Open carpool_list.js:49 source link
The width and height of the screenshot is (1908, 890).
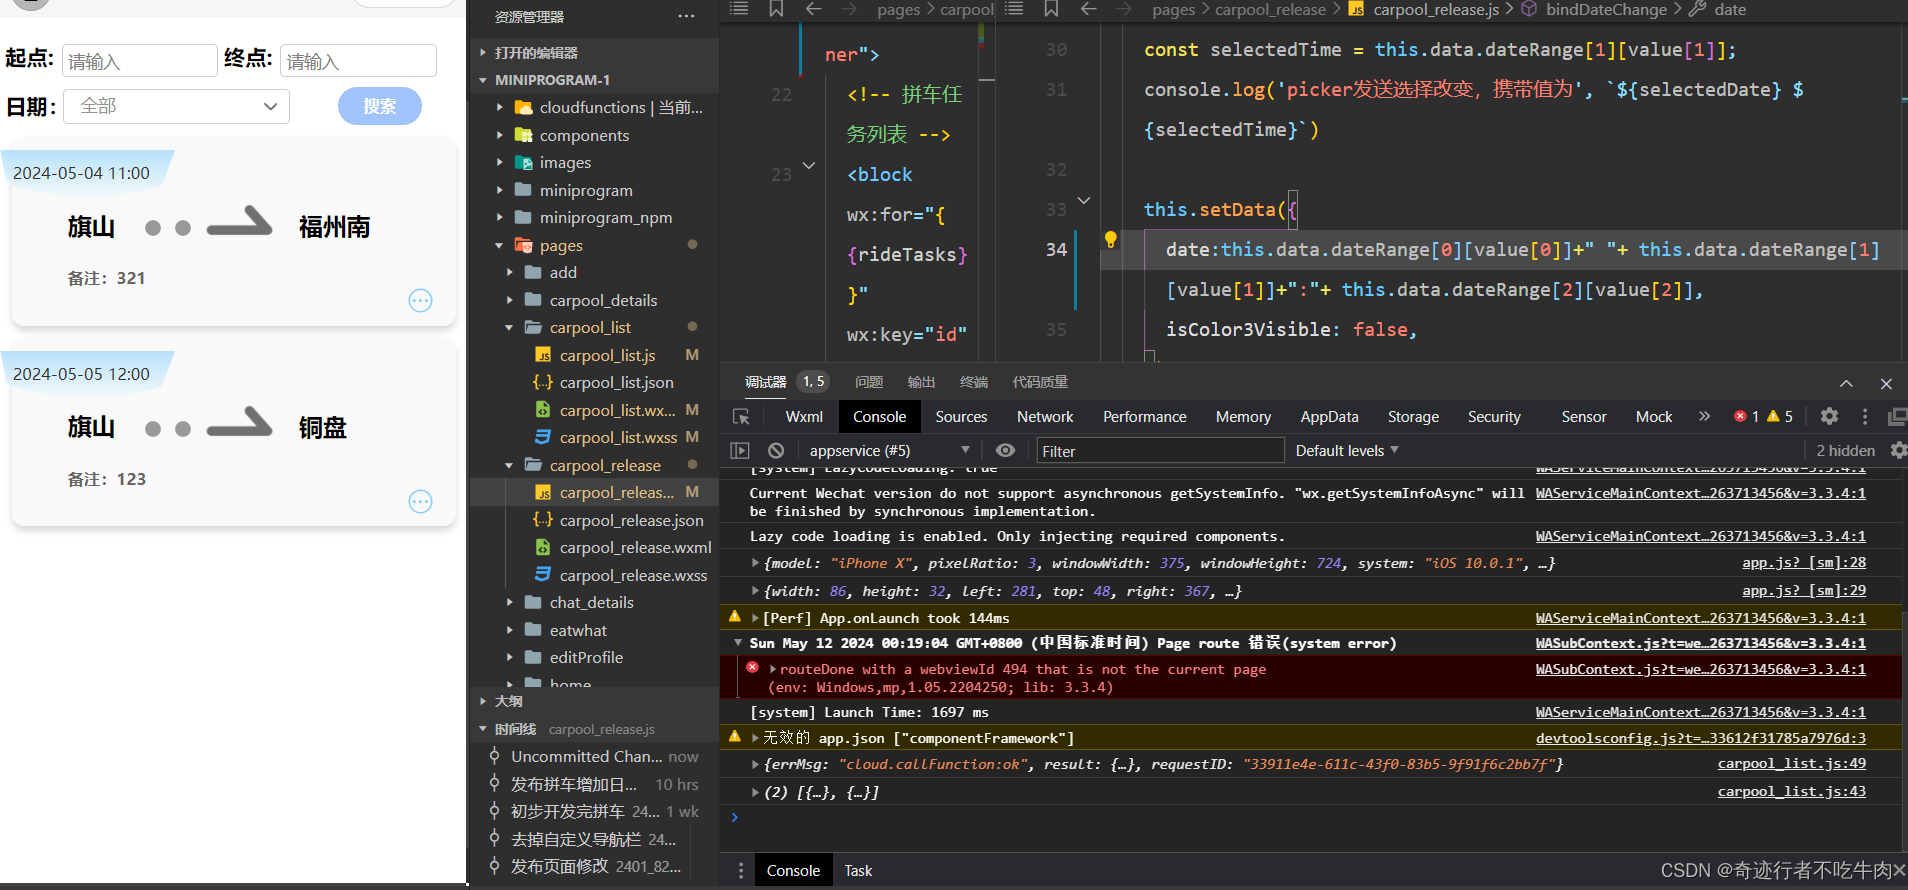(1791, 764)
